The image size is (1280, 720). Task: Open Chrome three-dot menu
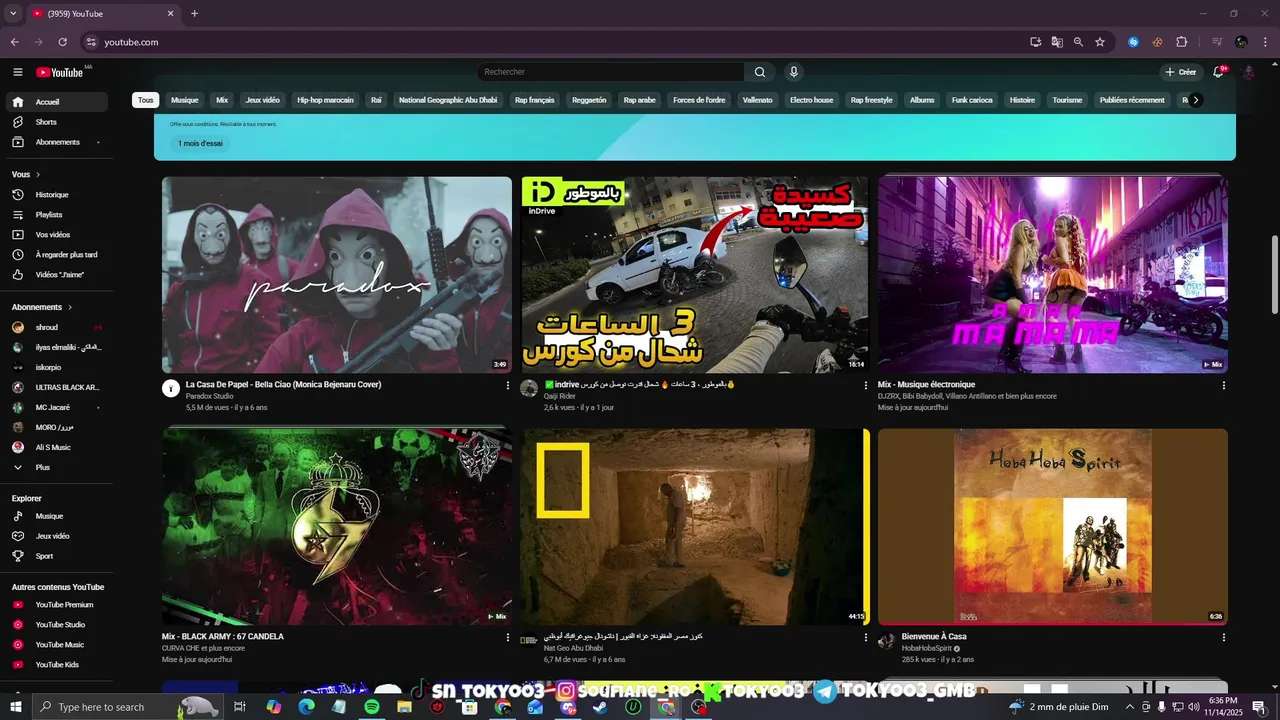pyautogui.click(x=1264, y=42)
